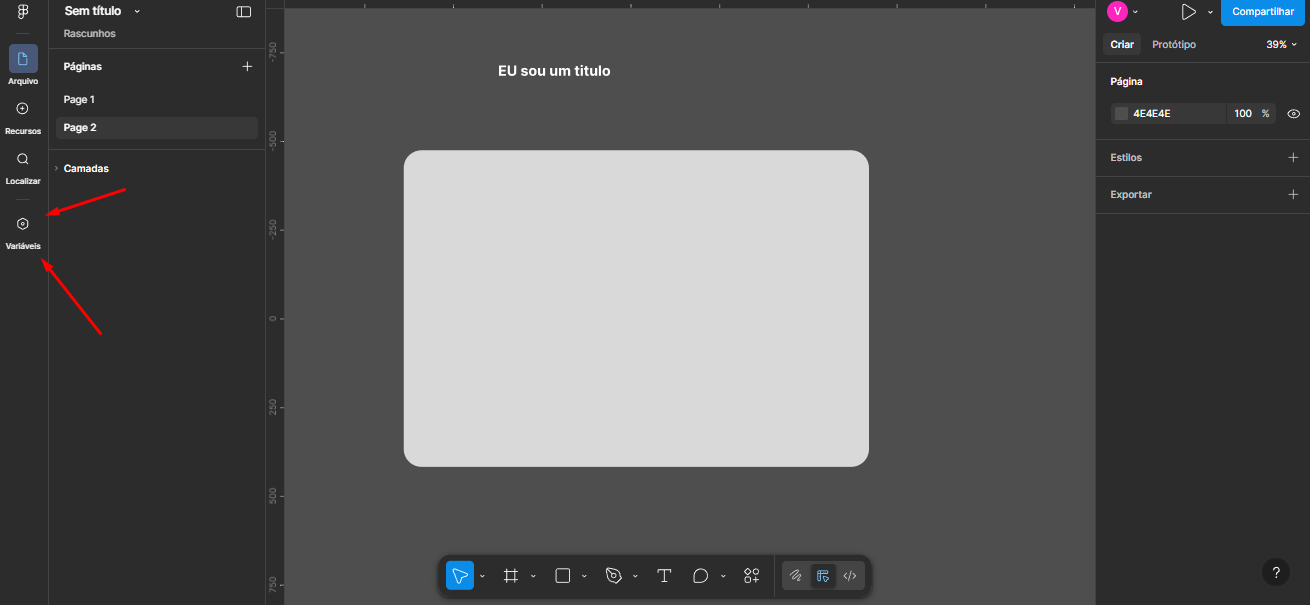Image resolution: width=1310 pixels, height=605 pixels.
Task: Click the Páginas section header
Action: (83, 67)
